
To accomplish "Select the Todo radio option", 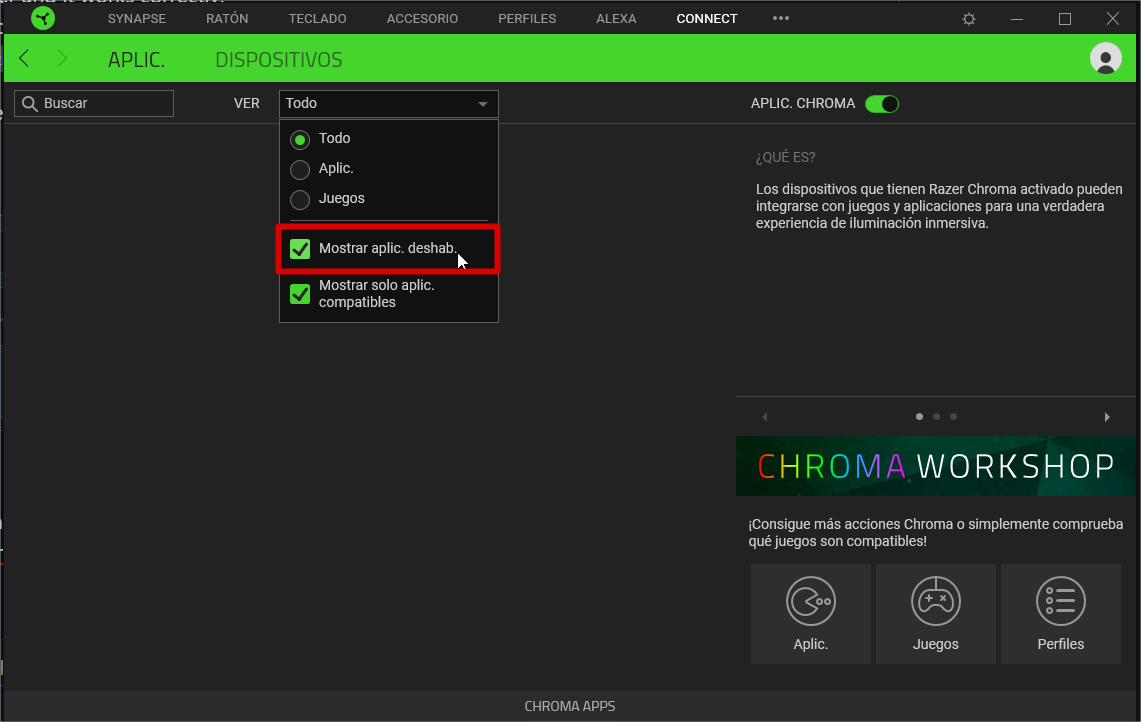I will coord(300,139).
